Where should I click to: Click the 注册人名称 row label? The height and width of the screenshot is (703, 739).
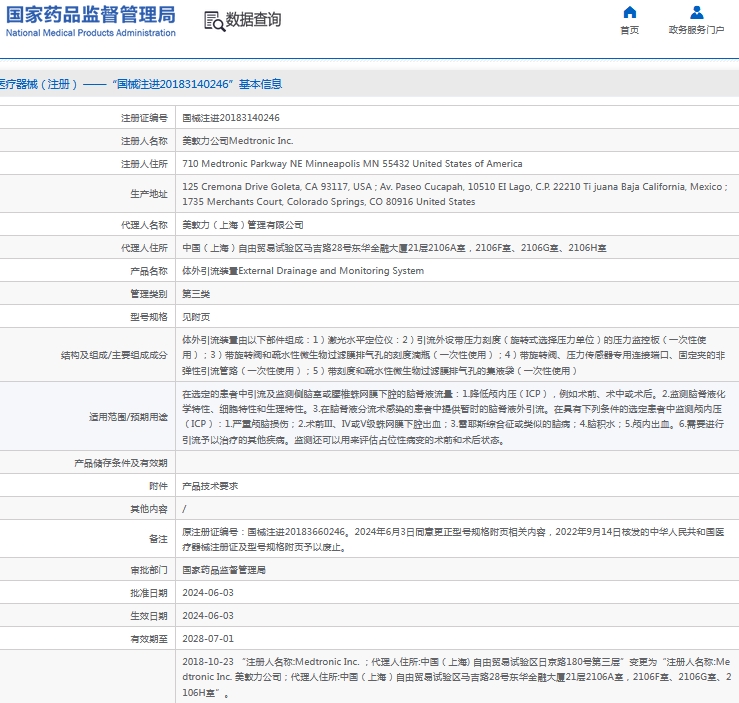pyautogui.click(x=144, y=141)
